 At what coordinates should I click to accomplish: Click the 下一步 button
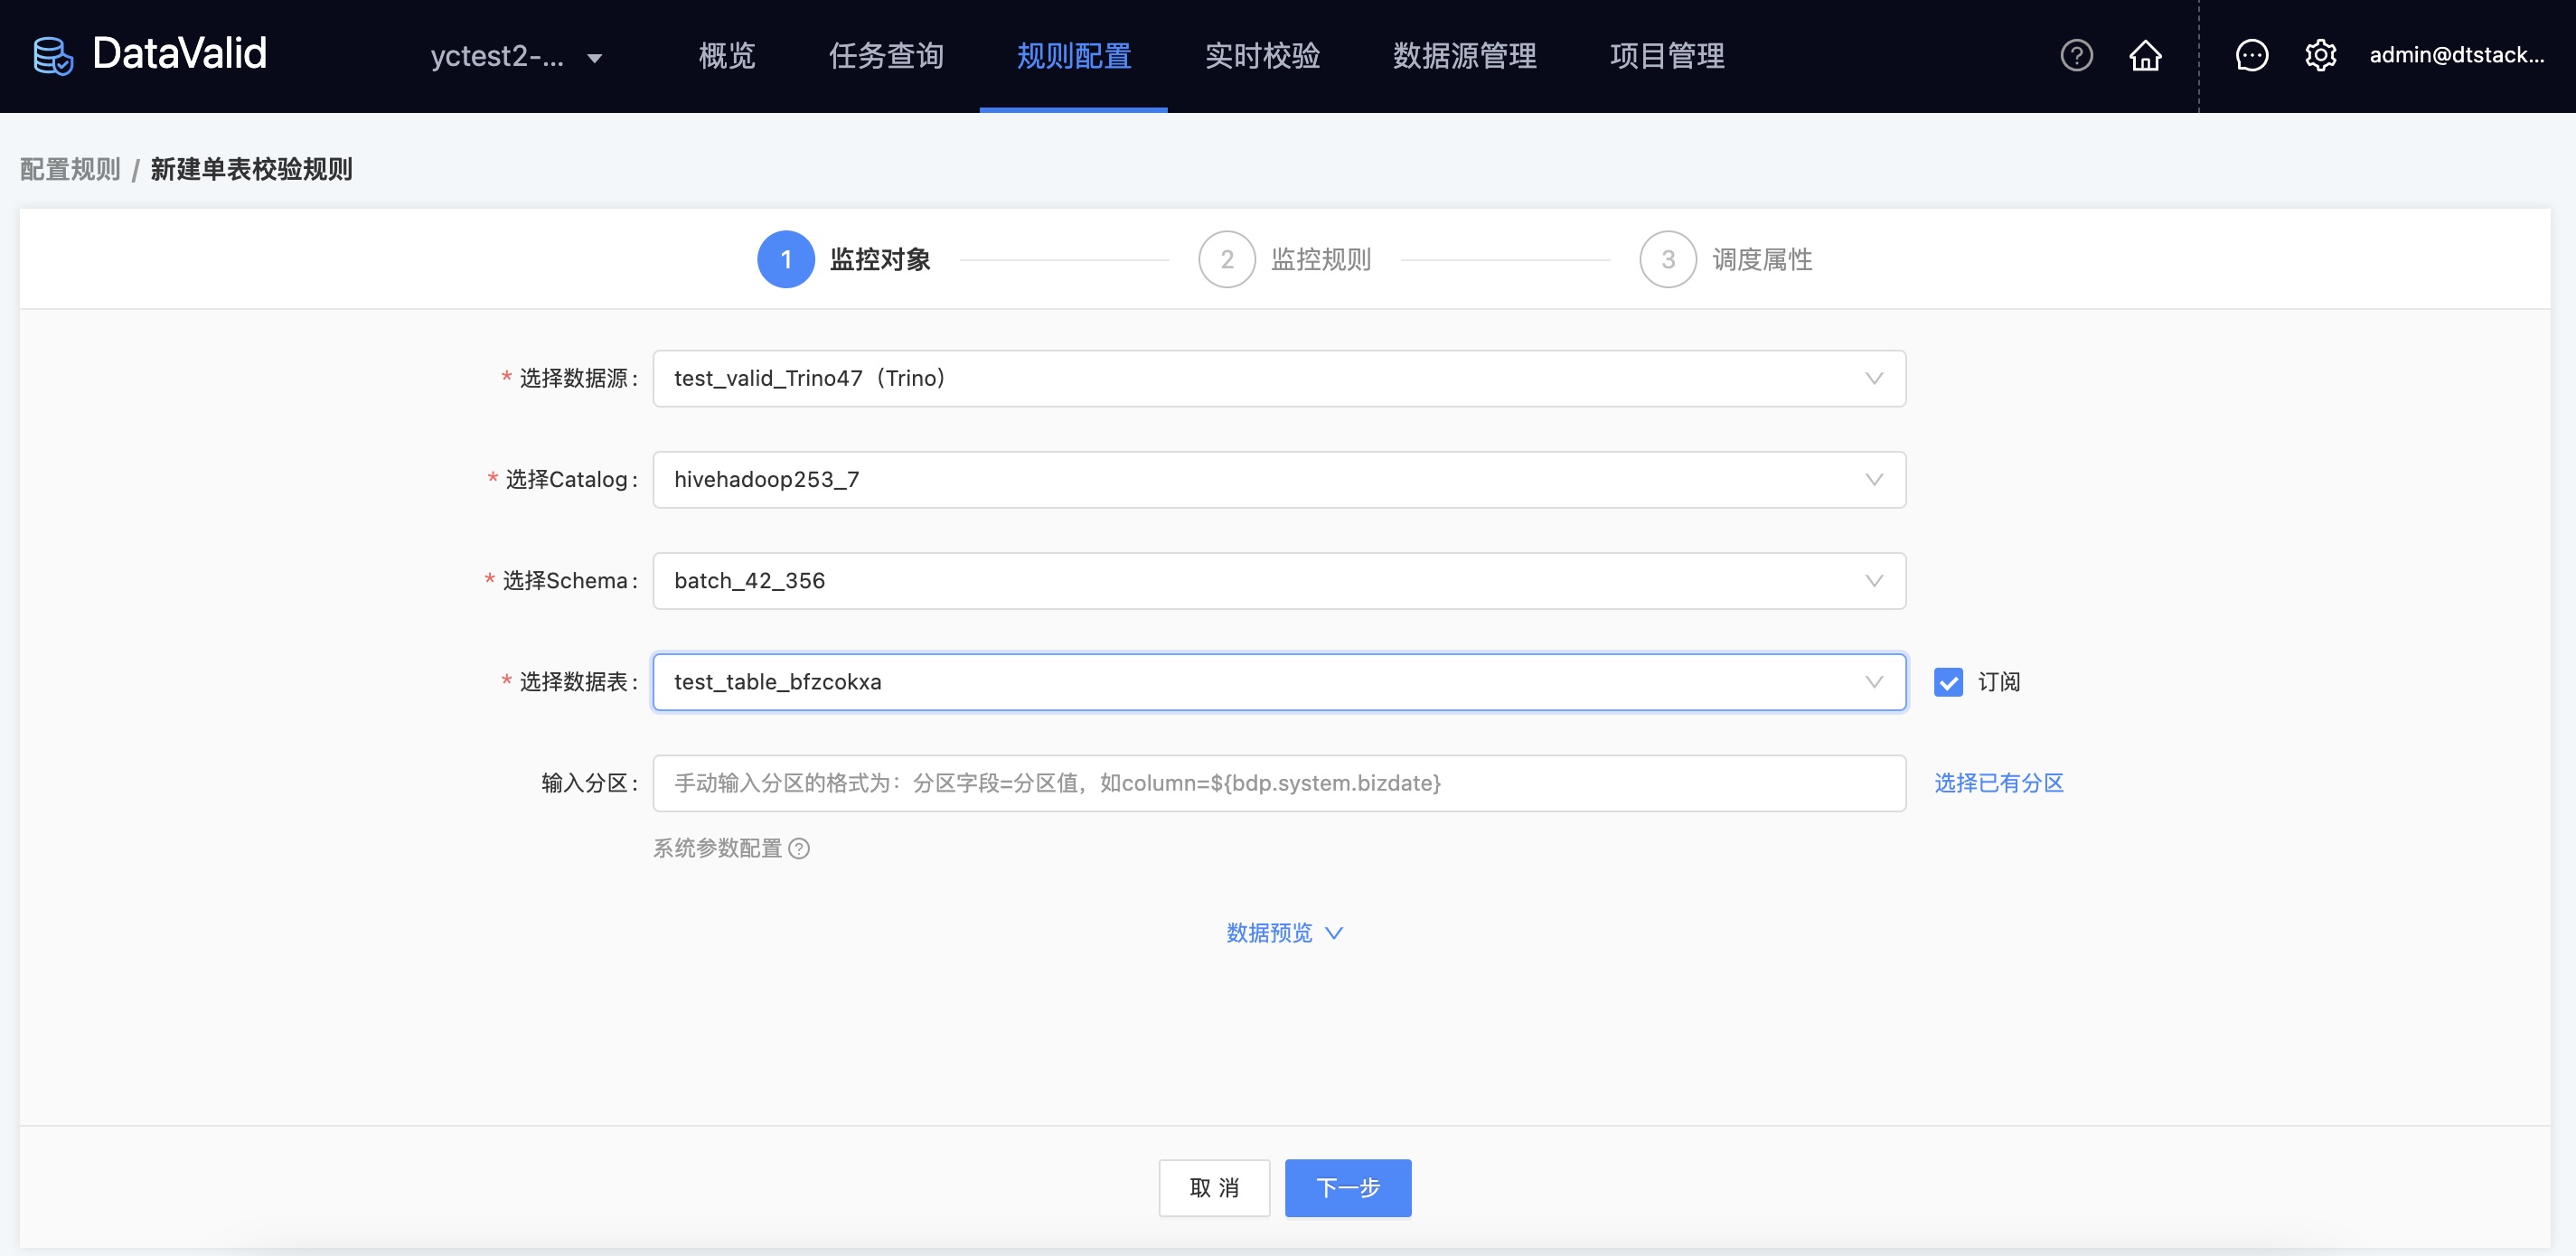tap(1347, 1187)
